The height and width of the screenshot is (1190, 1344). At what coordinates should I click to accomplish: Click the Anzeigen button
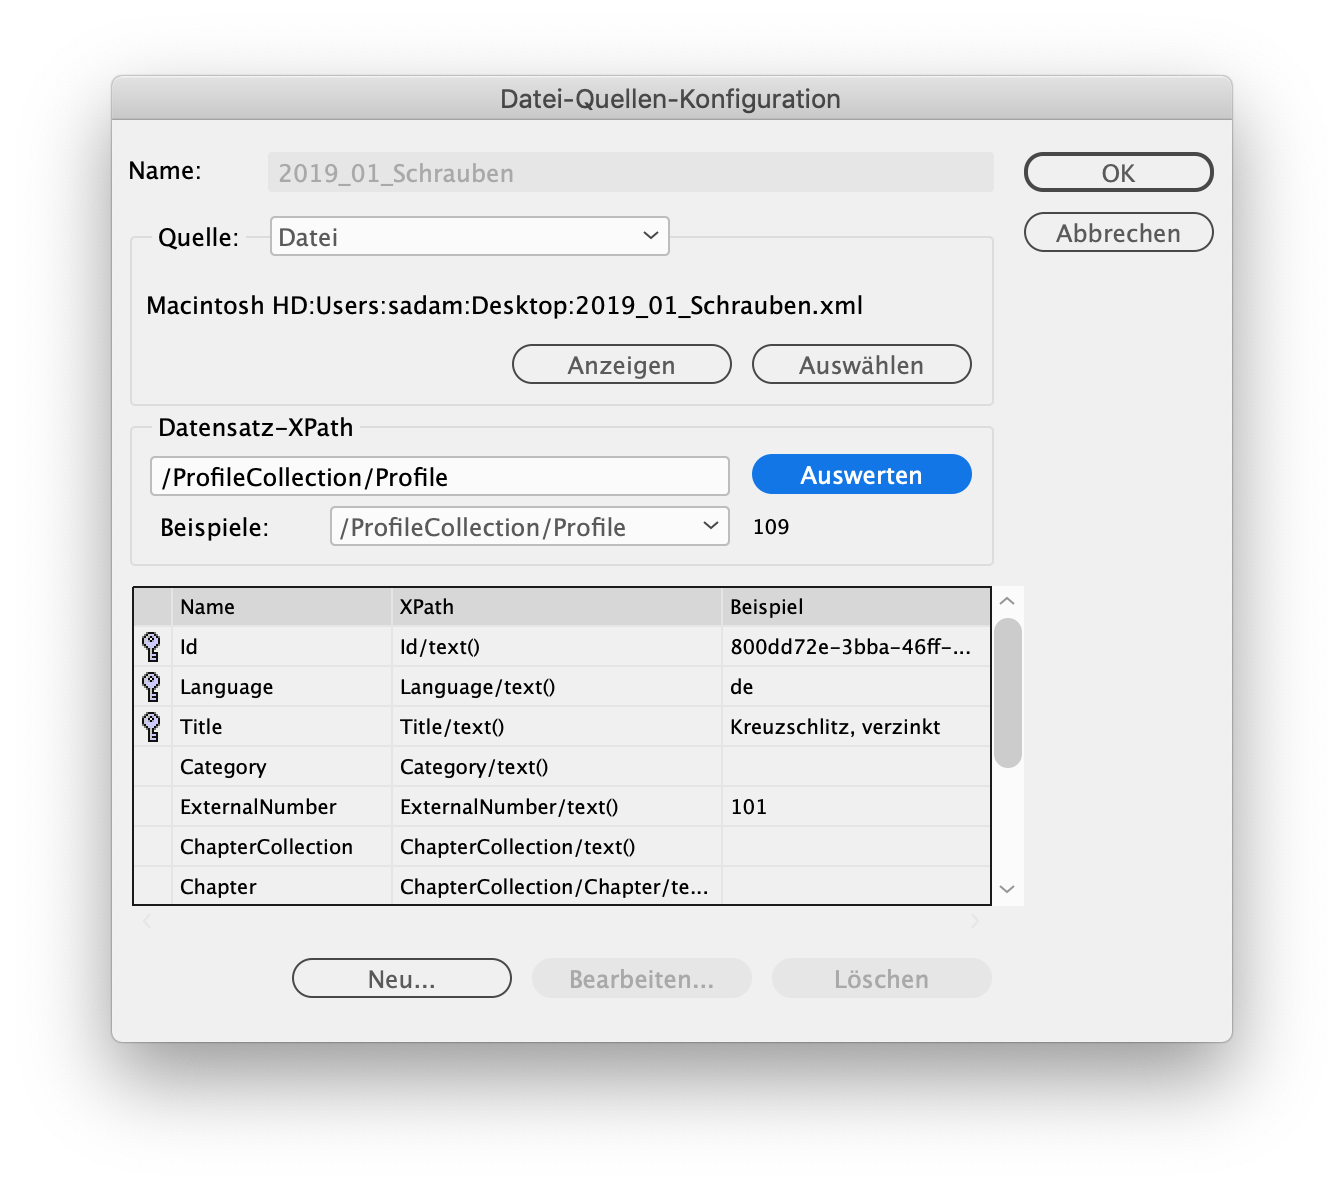point(621,365)
